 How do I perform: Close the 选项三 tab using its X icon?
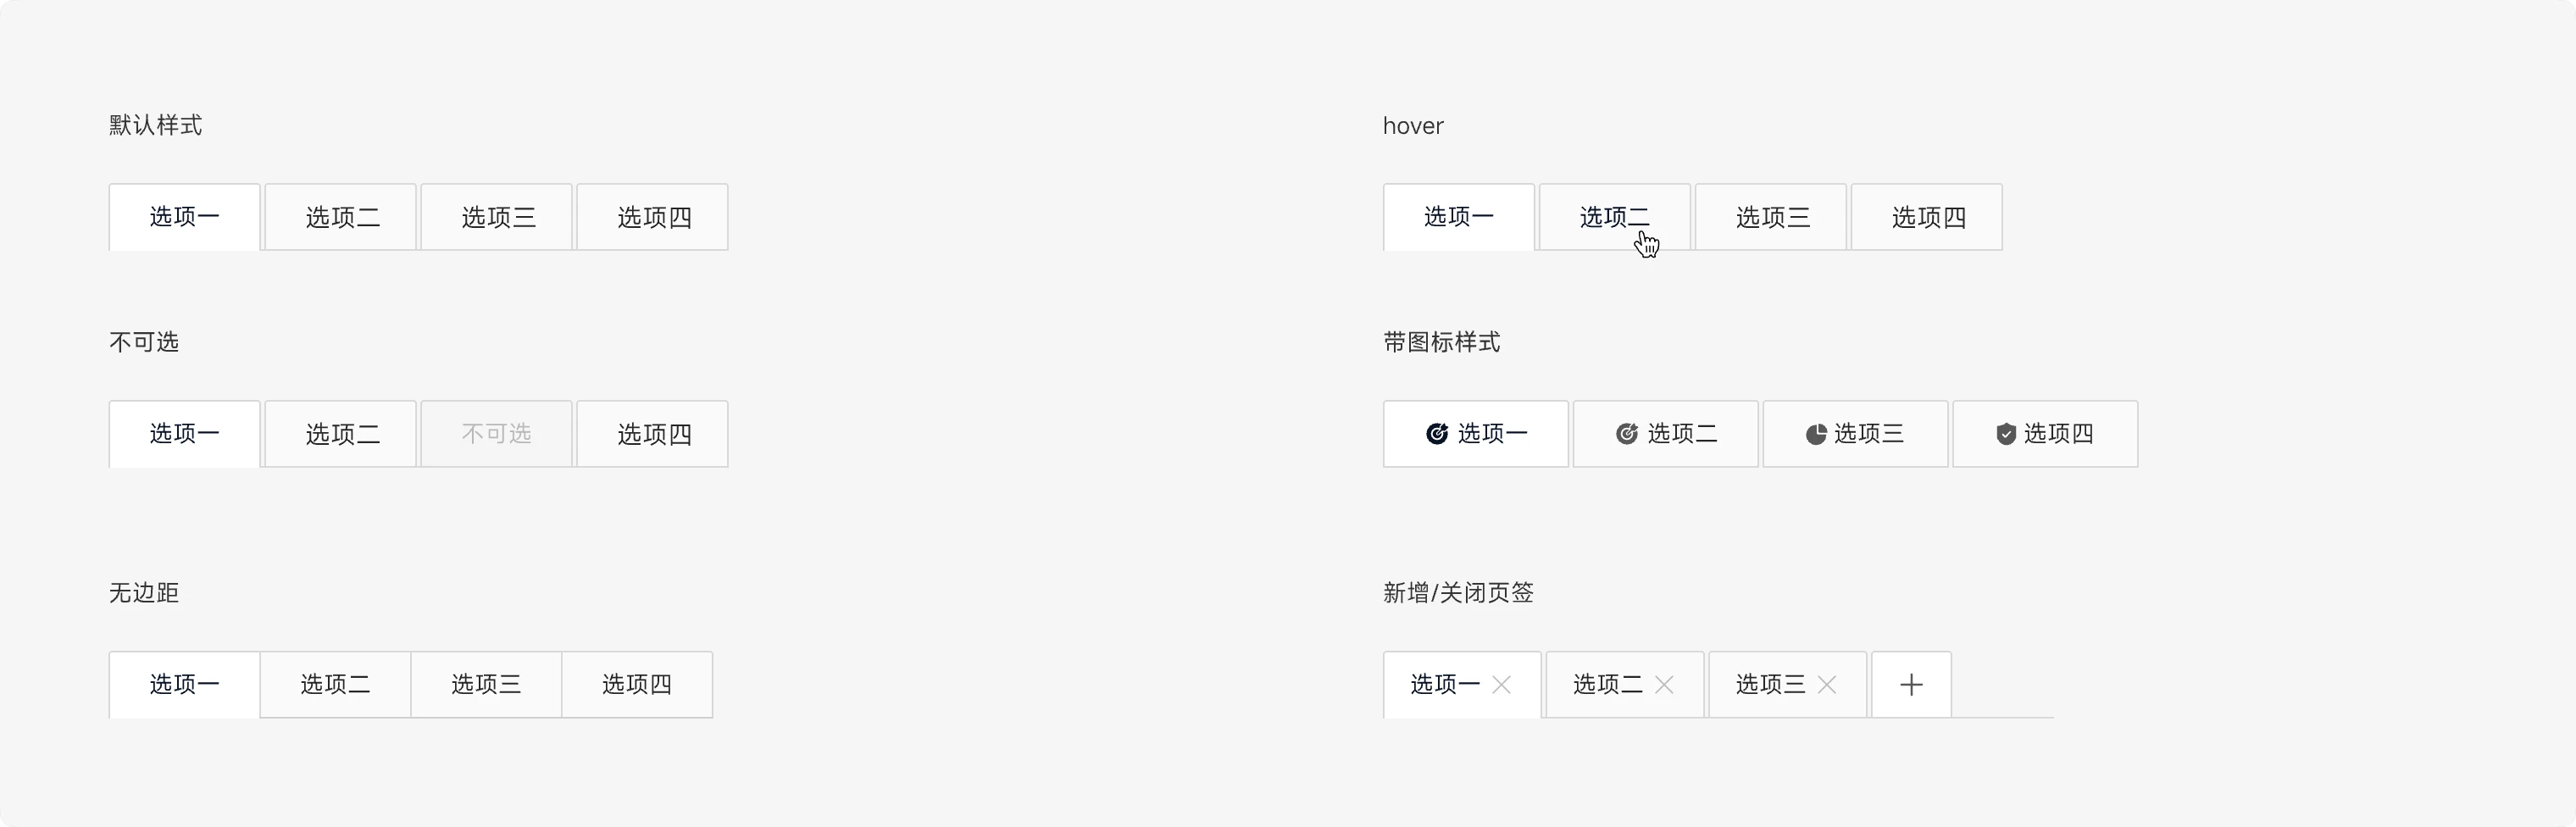[x=1827, y=685]
